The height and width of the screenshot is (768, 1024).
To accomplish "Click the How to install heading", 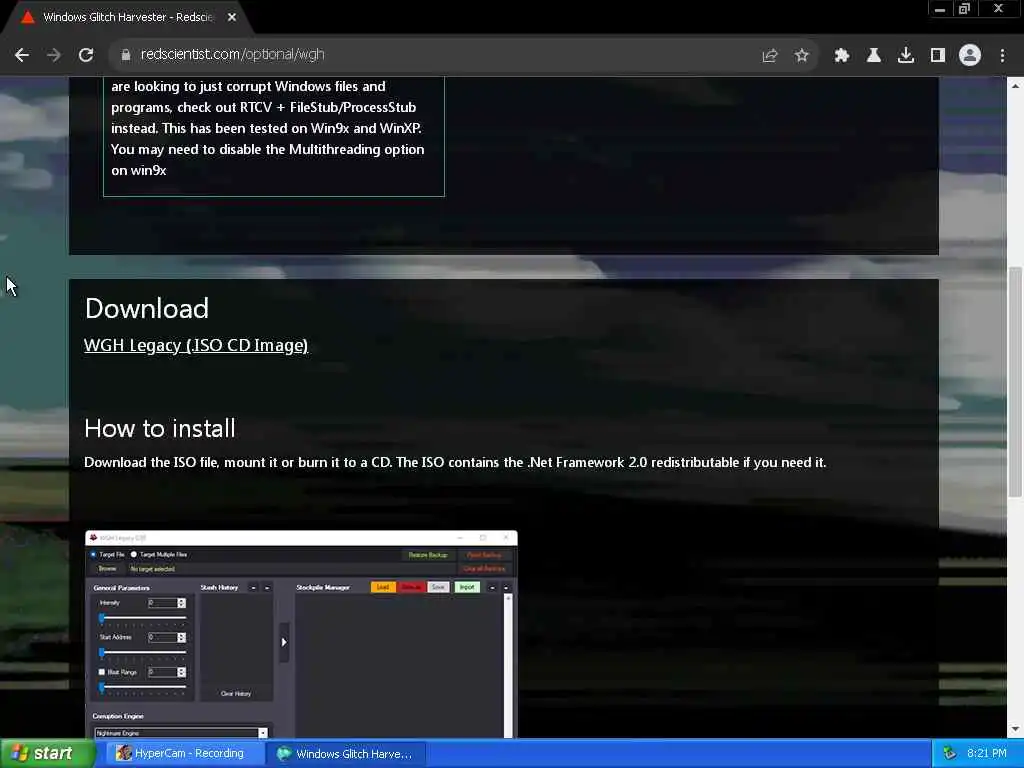I will pyautogui.click(x=160, y=428).
